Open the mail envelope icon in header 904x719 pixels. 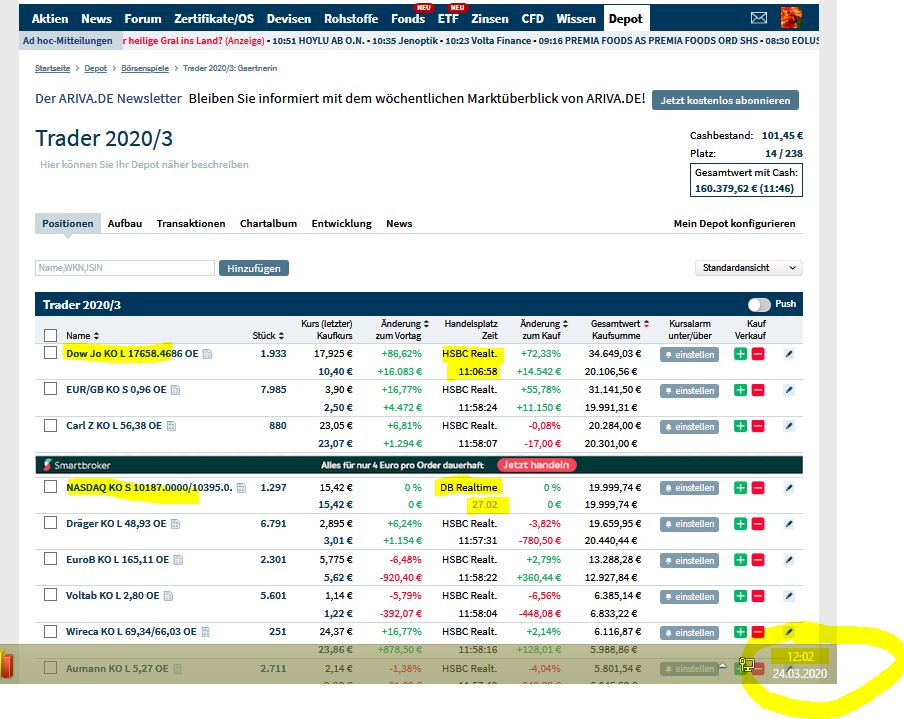pos(759,18)
